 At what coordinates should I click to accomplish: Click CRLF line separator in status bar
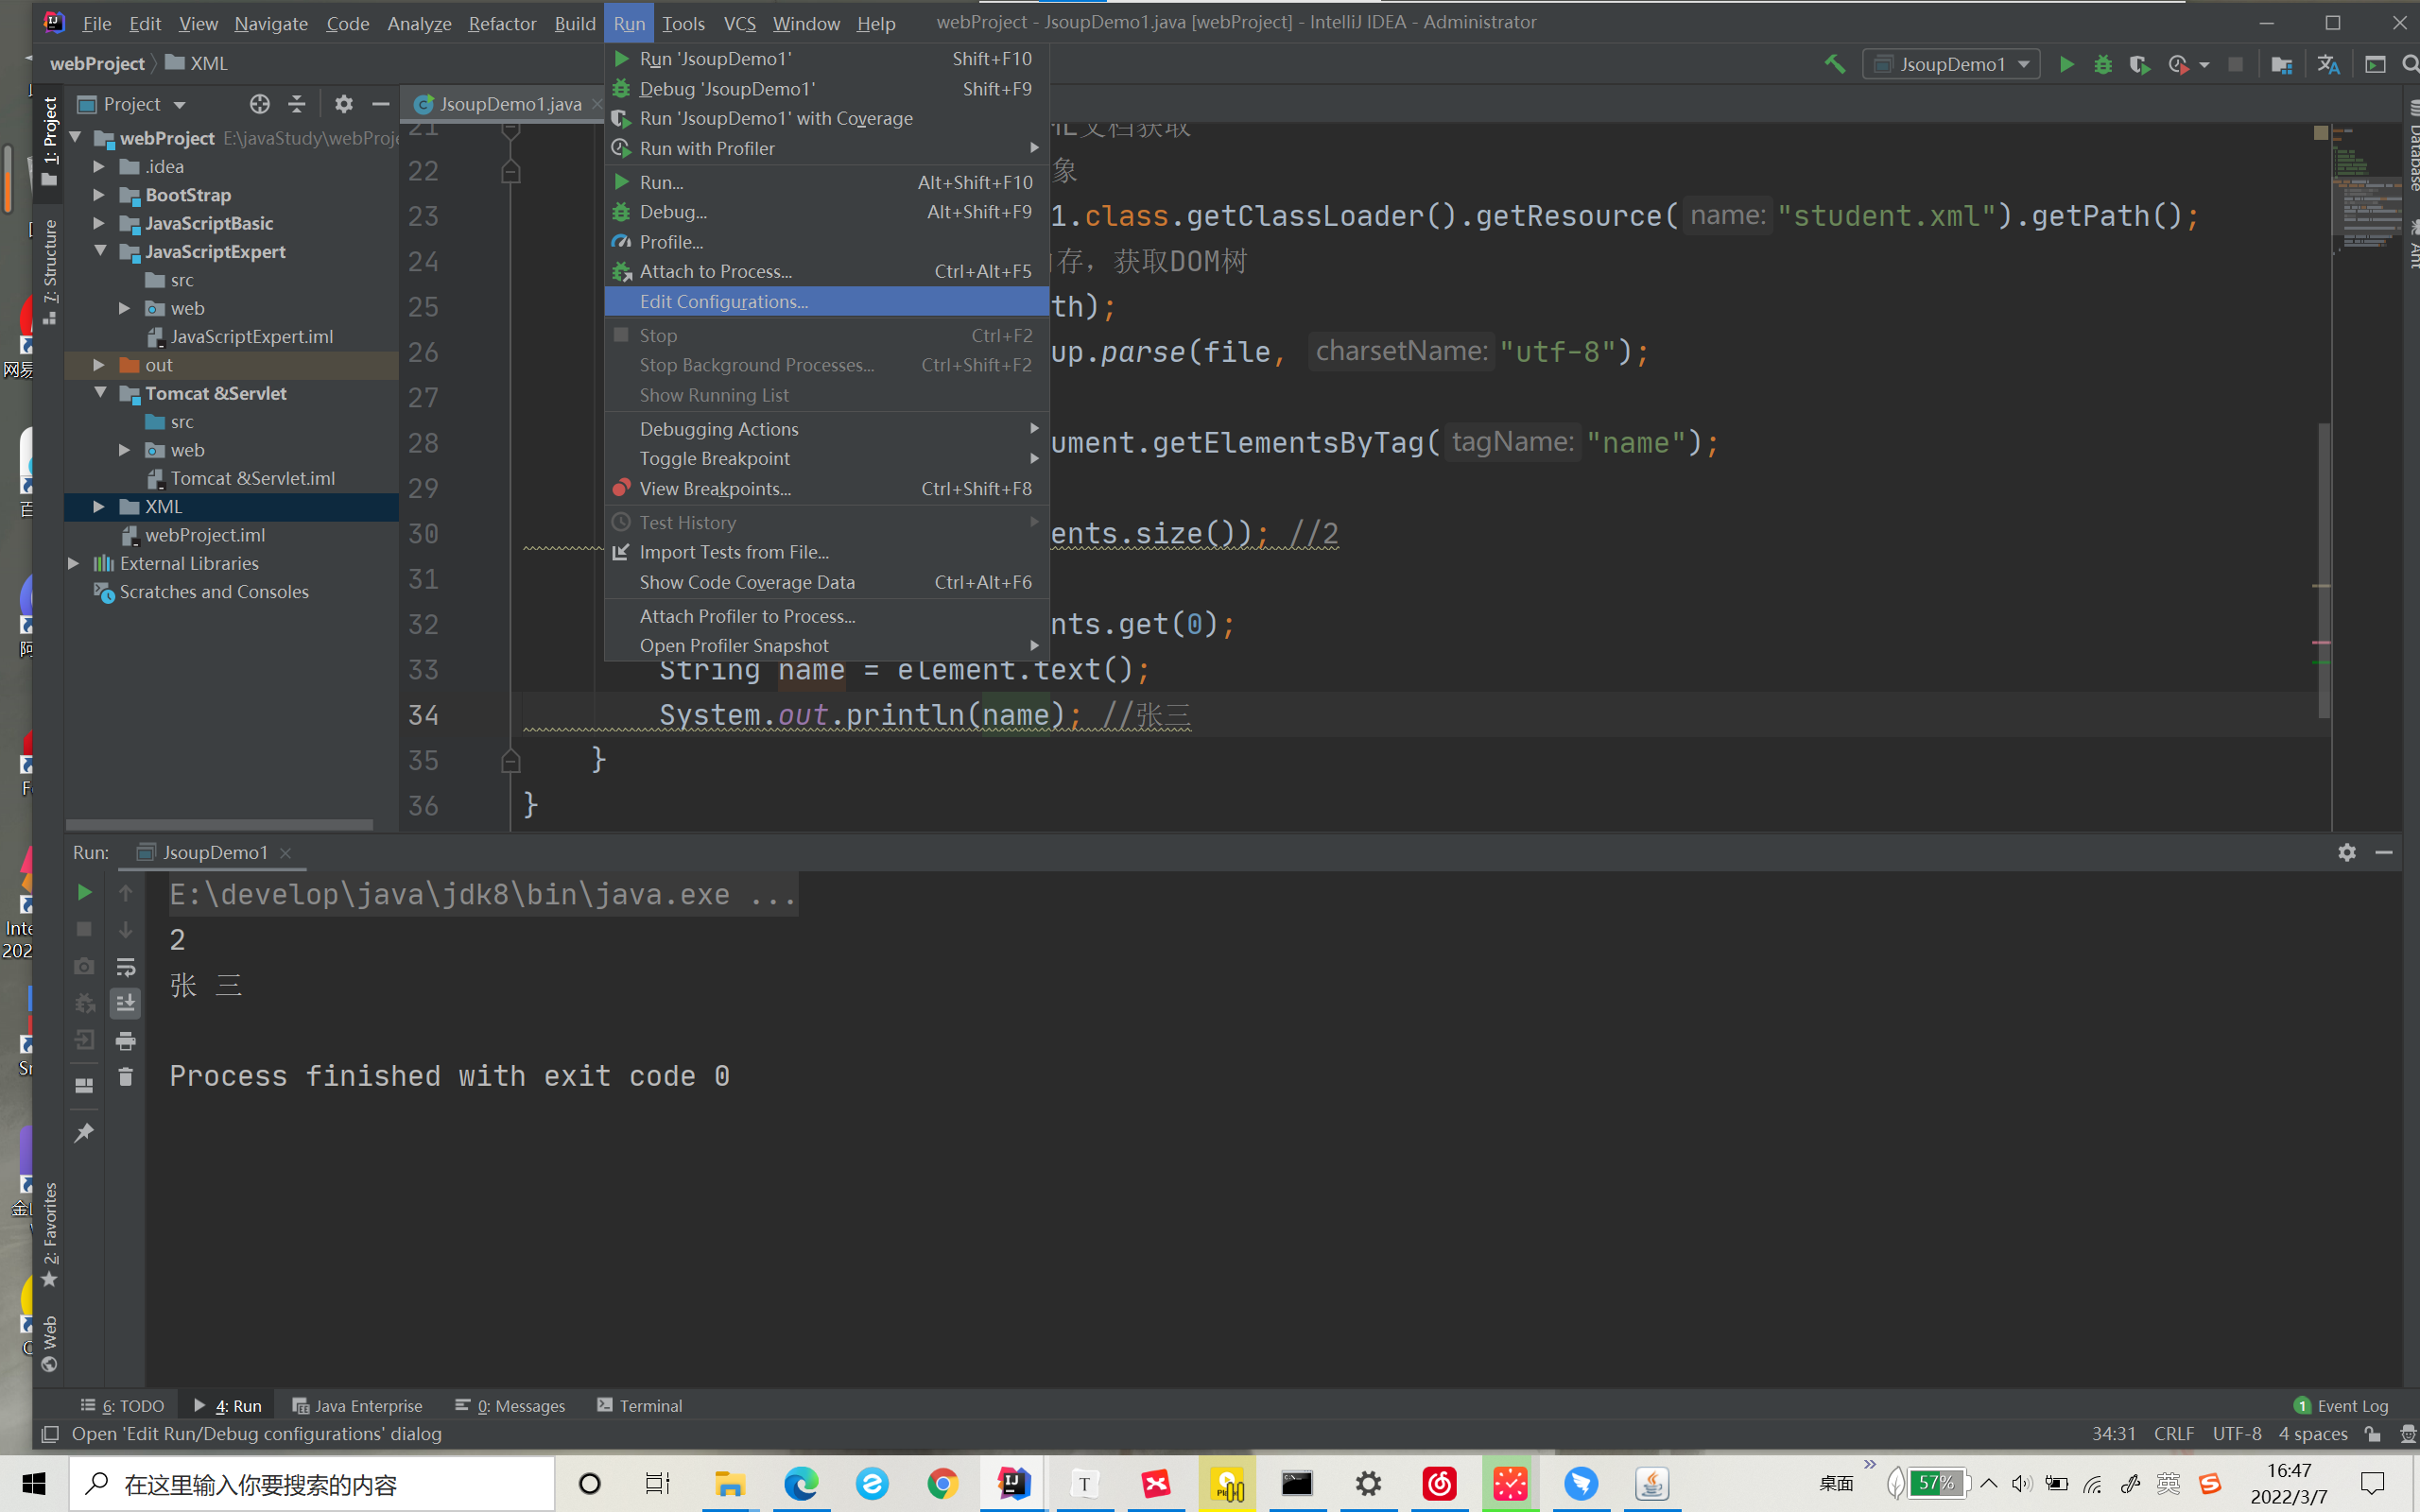[x=2174, y=1434]
